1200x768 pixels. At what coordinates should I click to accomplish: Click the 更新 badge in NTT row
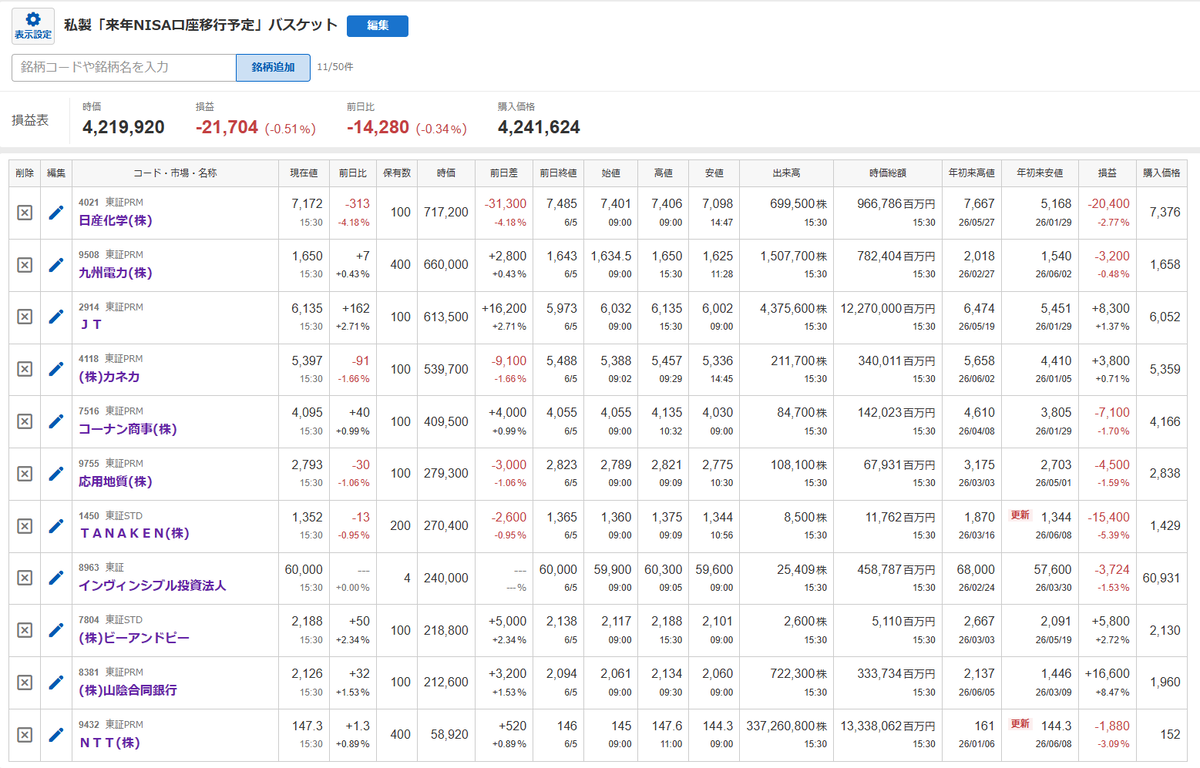click(x=1020, y=725)
